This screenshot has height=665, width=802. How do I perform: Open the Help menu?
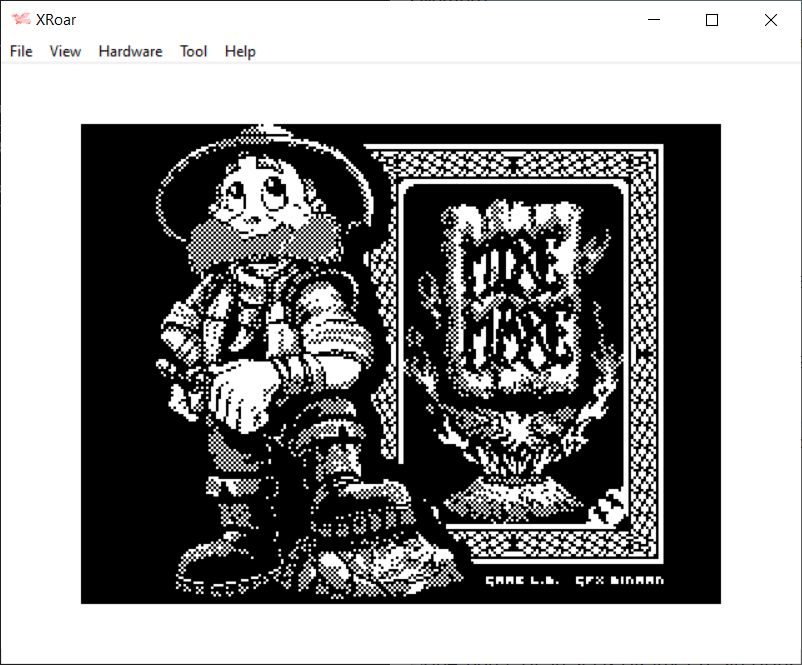point(240,51)
